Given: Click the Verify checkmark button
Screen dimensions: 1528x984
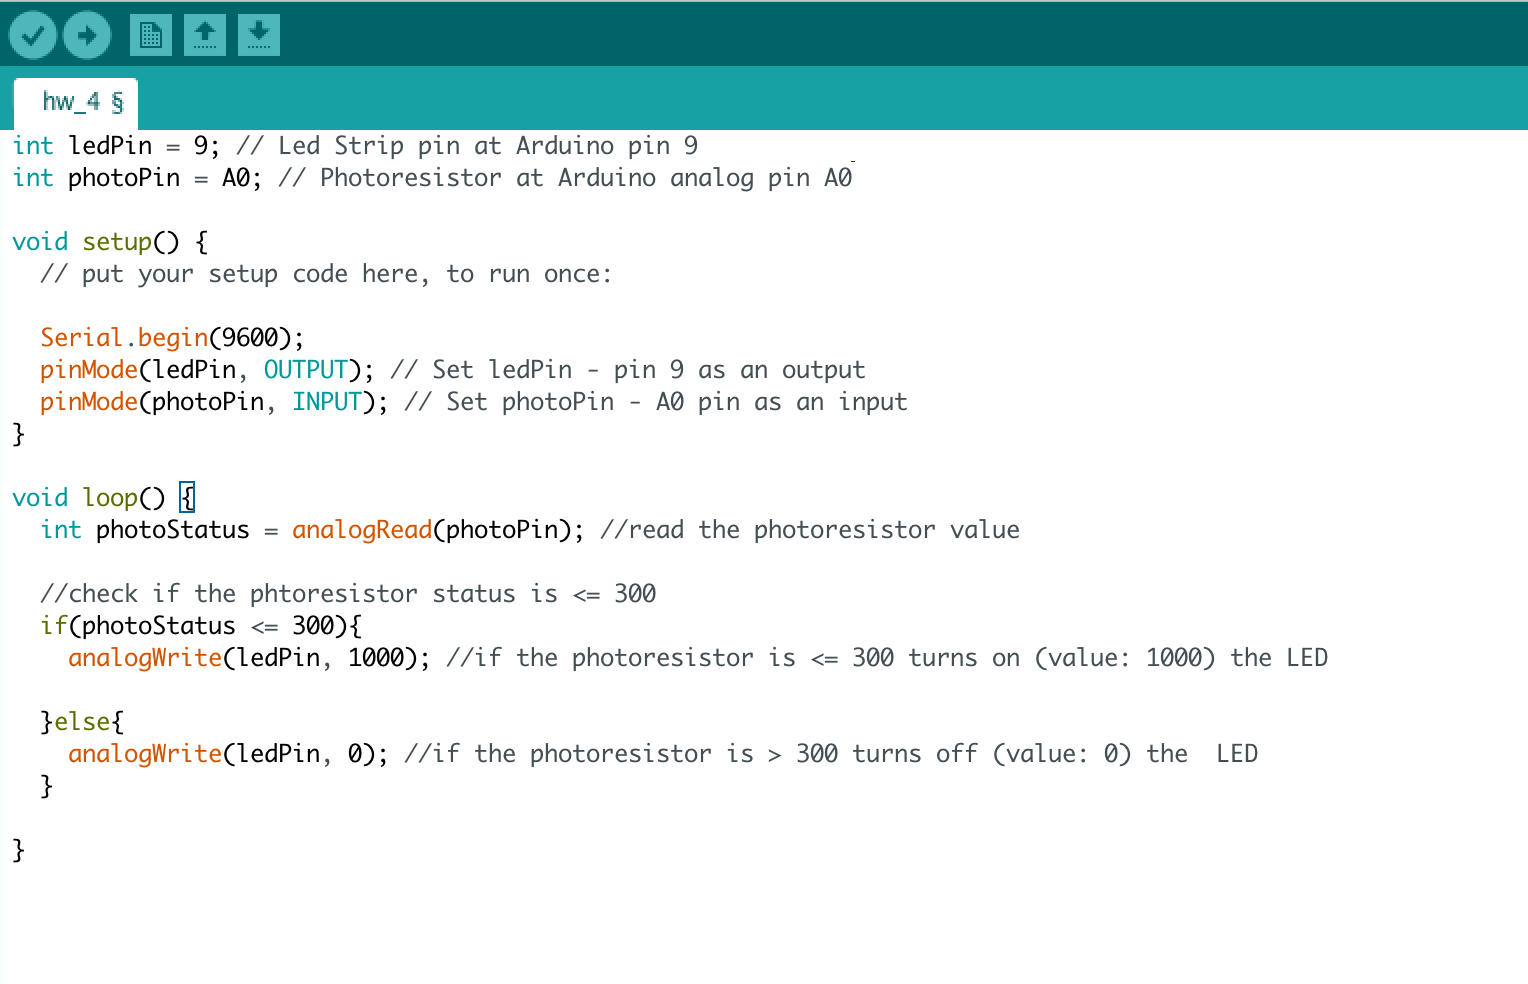Looking at the screenshot, I should [x=33, y=36].
